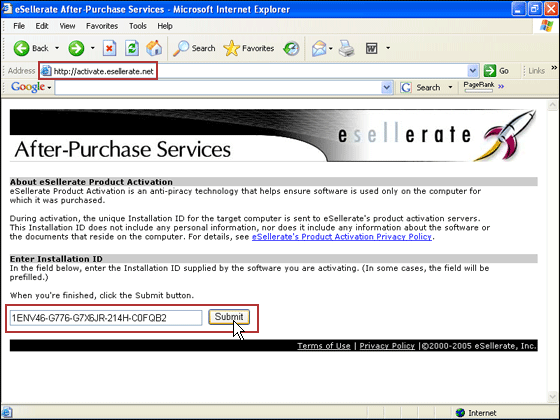This screenshot has height=420, width=560.
Task: Go to the Home page icon
Action: click(154, 48)
